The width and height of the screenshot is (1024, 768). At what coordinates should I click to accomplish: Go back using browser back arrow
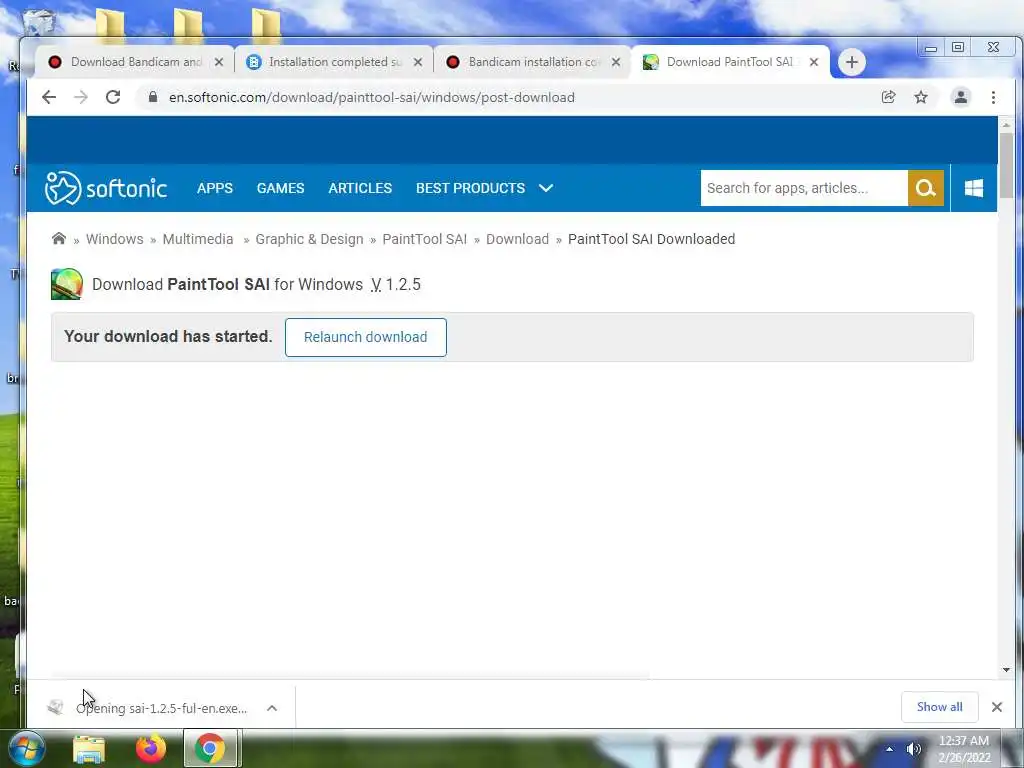tap(49, 97)
